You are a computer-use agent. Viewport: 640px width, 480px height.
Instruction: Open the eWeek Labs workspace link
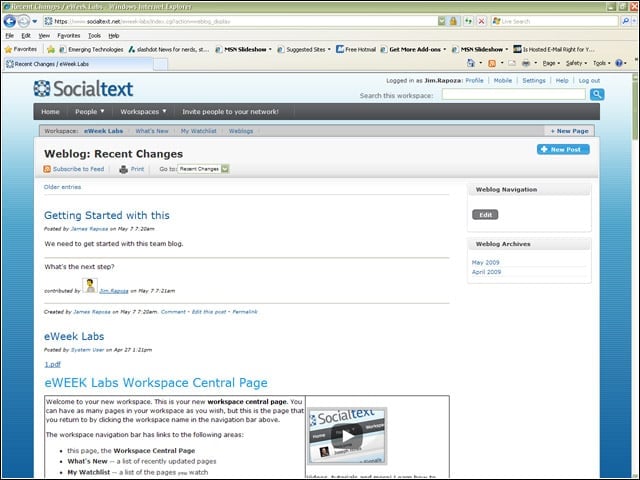click(103, 131)
